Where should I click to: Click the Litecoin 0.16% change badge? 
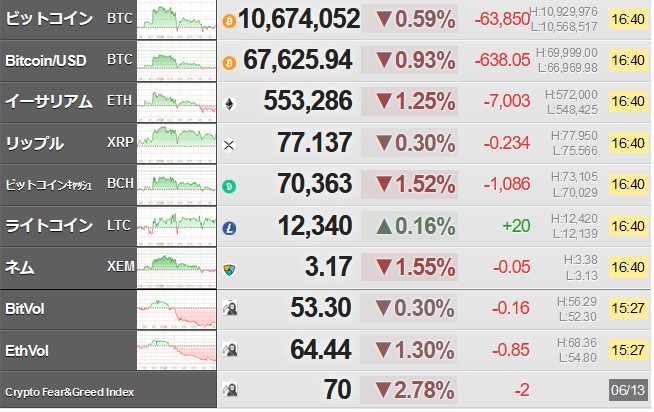(x=409, y=226)
